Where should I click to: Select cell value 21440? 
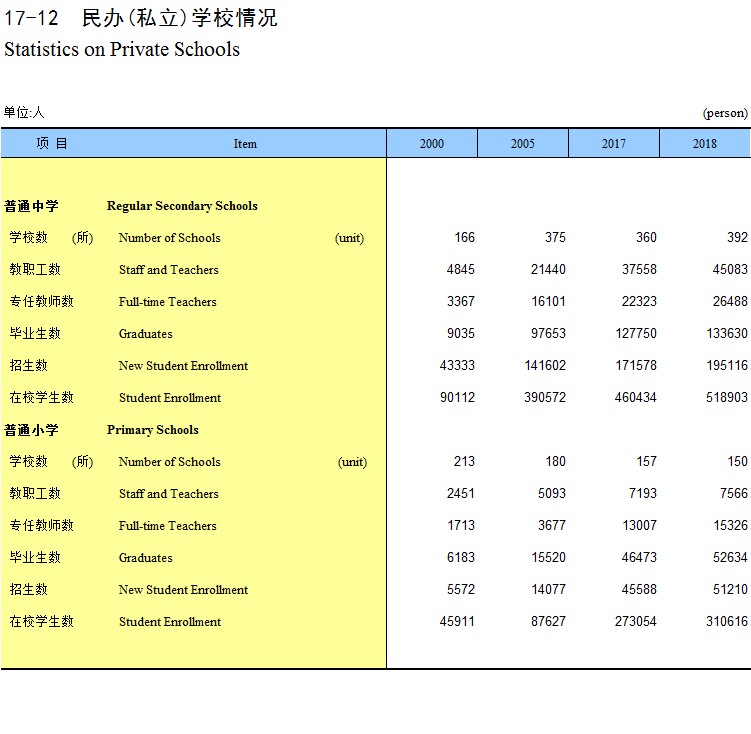click(548, 269)
